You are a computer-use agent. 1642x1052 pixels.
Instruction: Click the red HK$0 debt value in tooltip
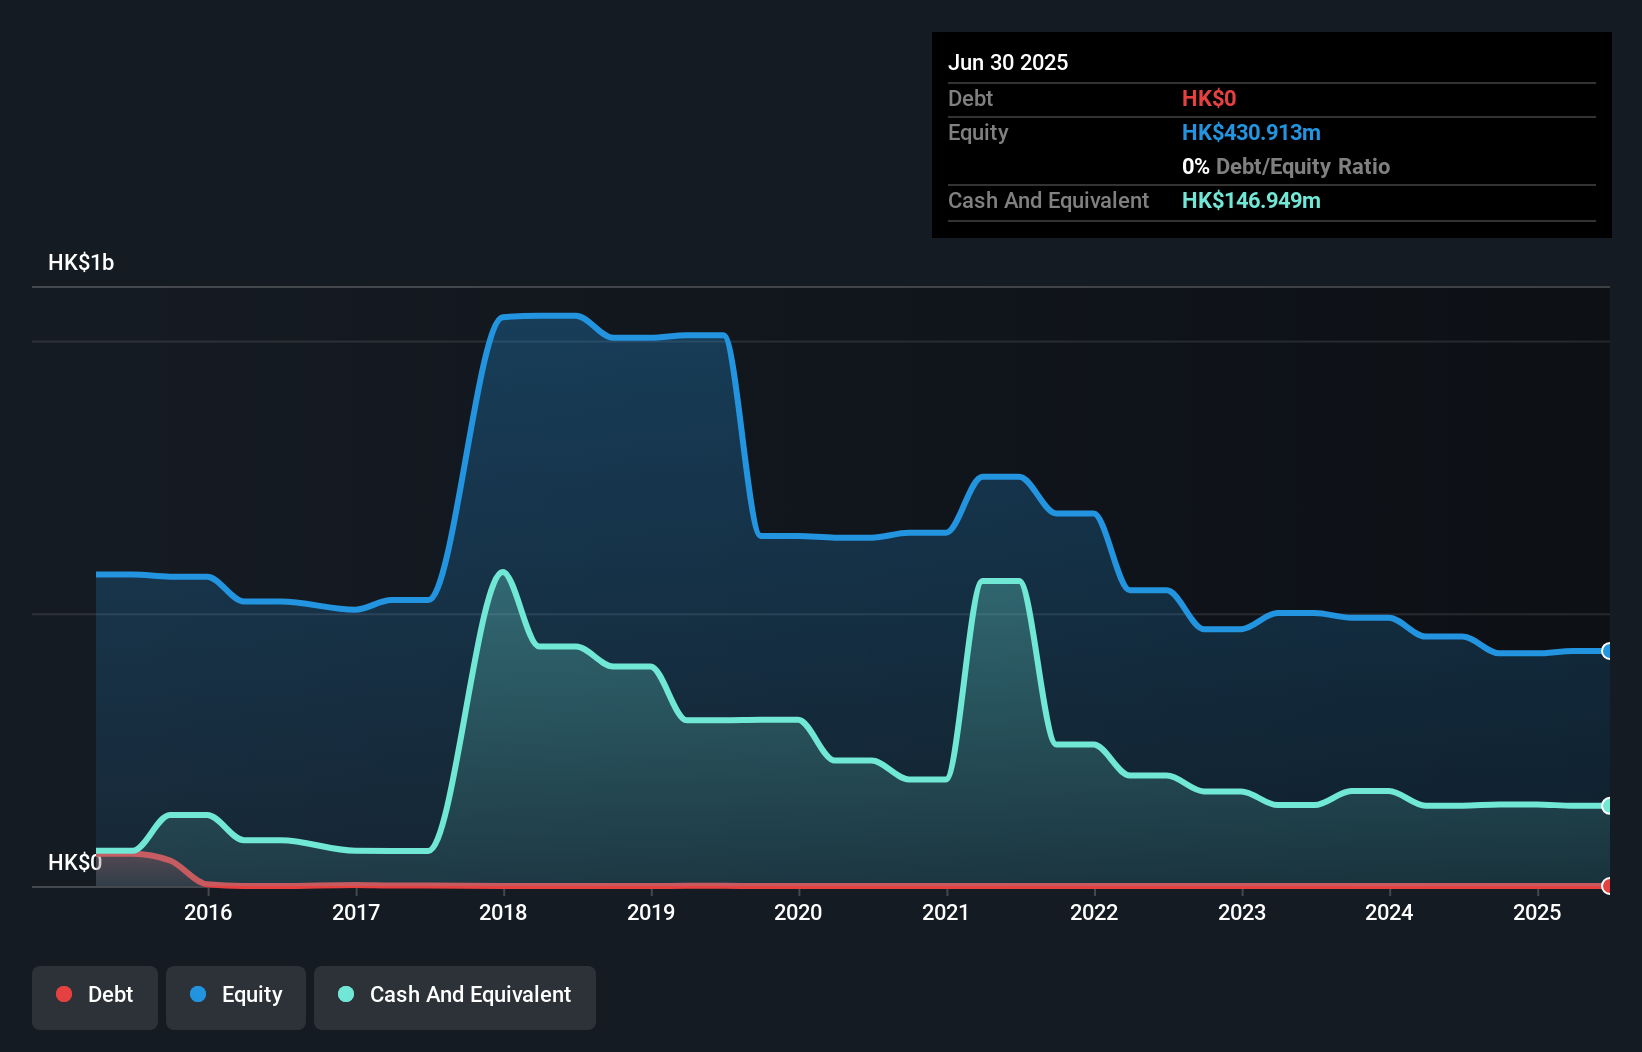tap(1209, 98)
